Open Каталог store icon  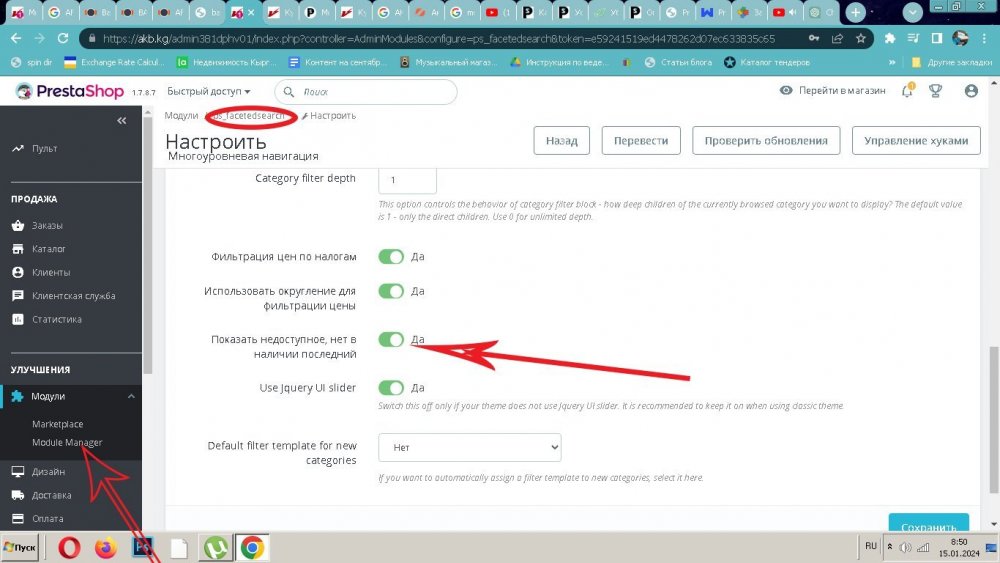(18, 249)
